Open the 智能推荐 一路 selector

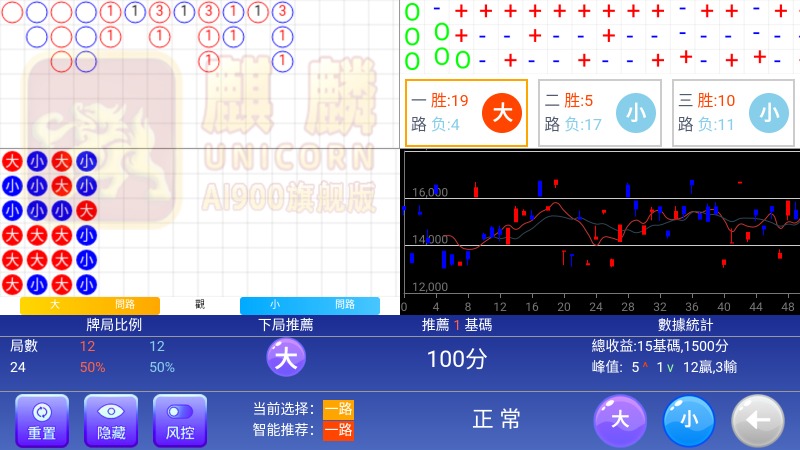337,430
